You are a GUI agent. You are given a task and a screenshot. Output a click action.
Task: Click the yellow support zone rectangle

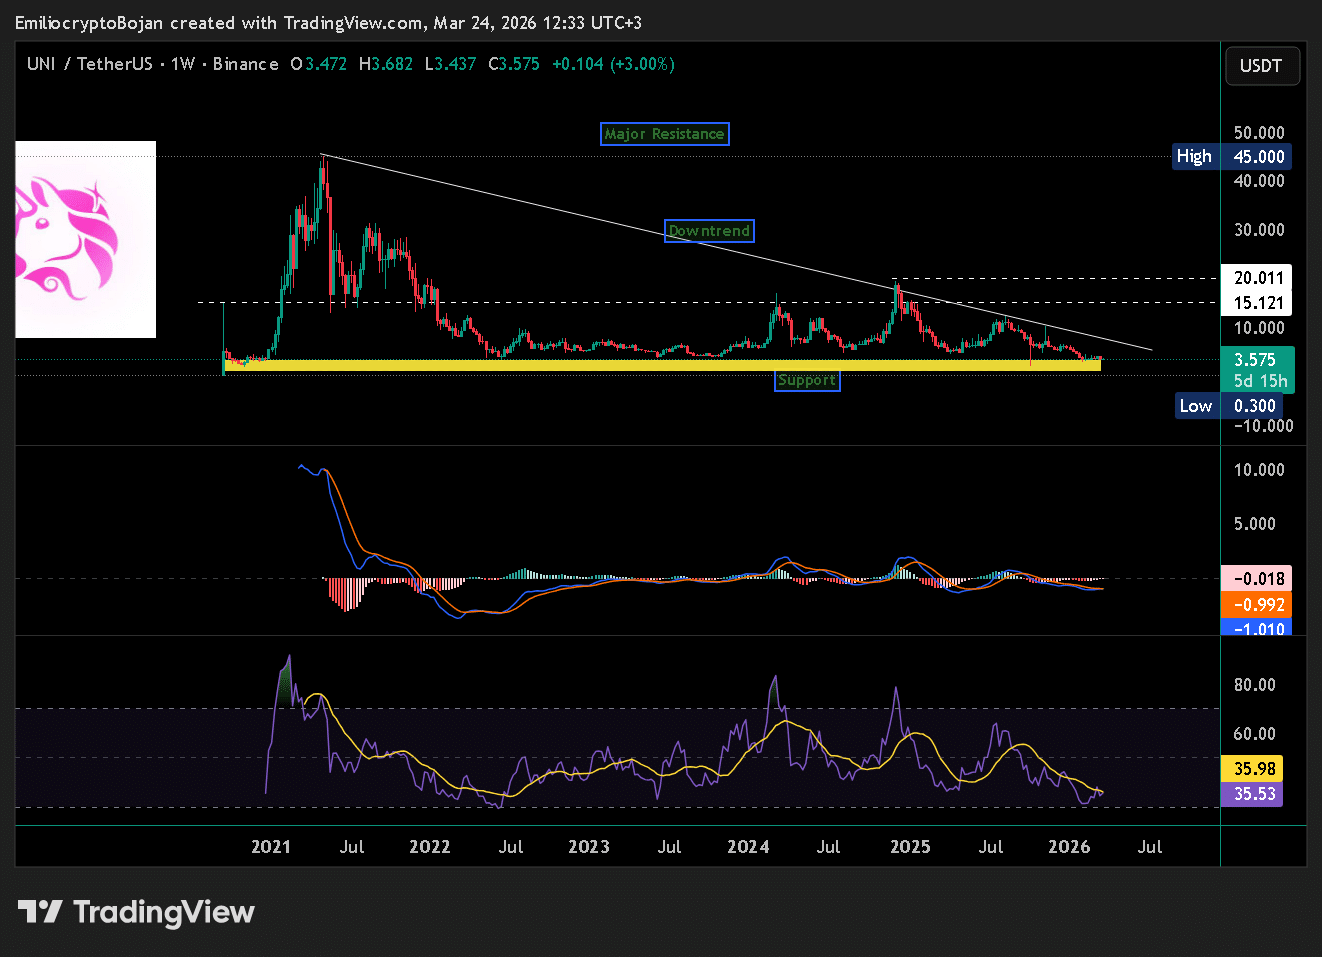tap(660, 366)
